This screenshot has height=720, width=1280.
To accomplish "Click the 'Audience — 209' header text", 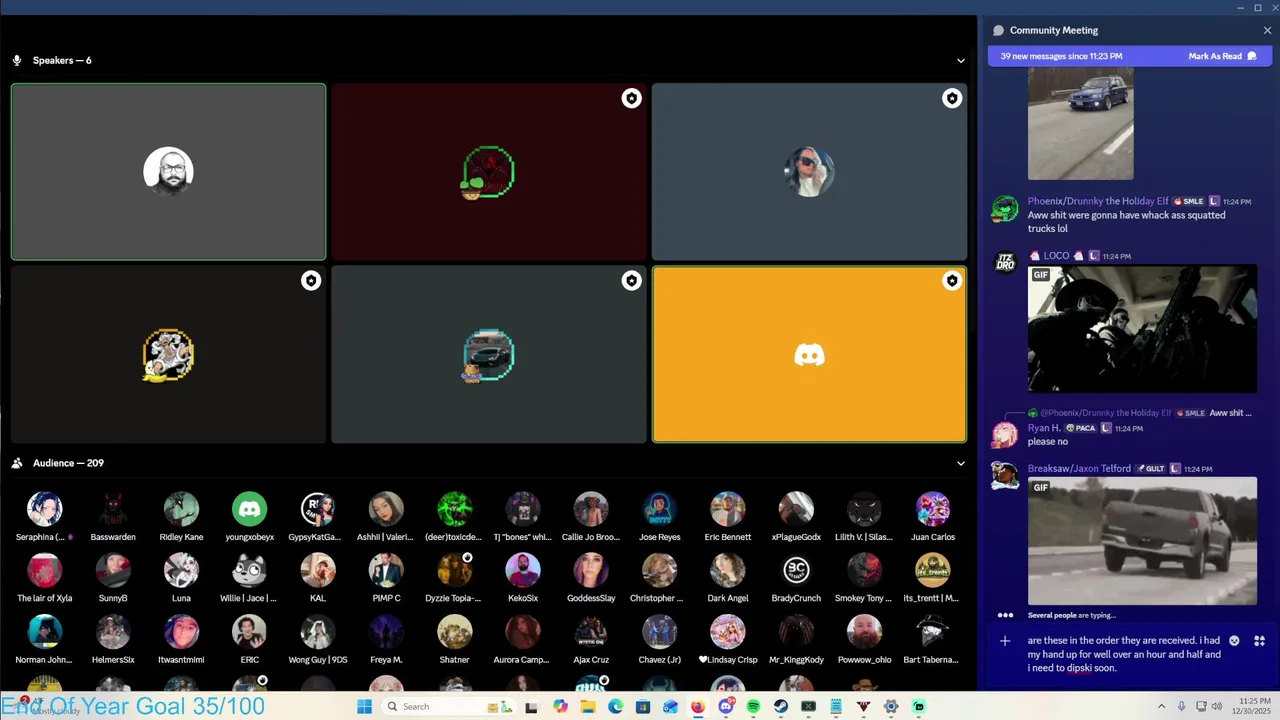I will [x=68, y=463].
